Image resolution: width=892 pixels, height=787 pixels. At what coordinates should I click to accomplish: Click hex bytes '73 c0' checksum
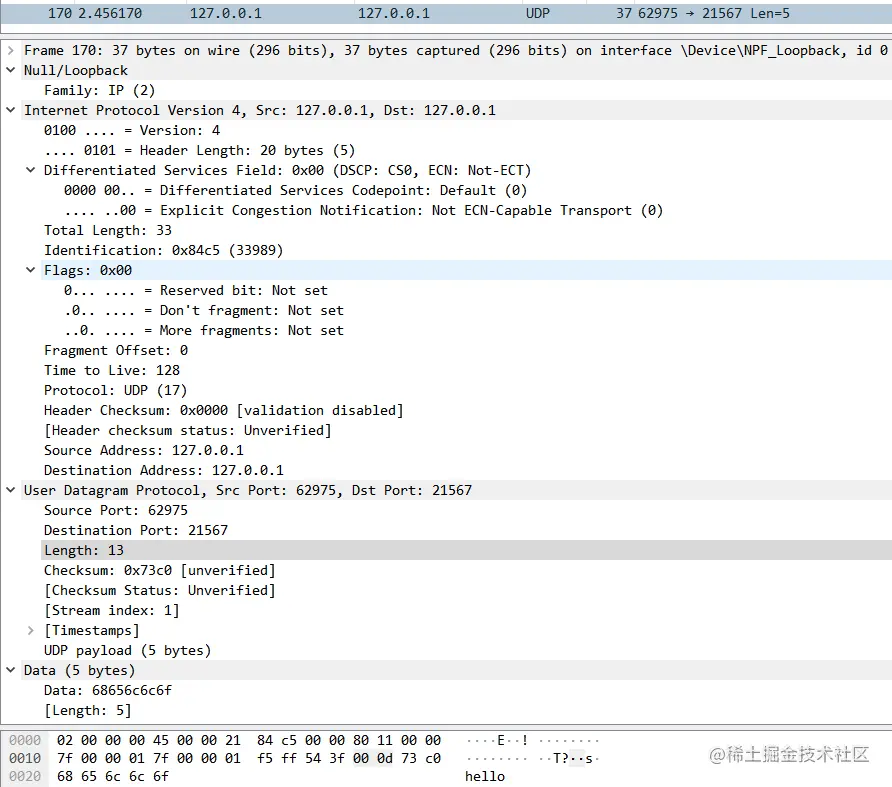[421, 759]
